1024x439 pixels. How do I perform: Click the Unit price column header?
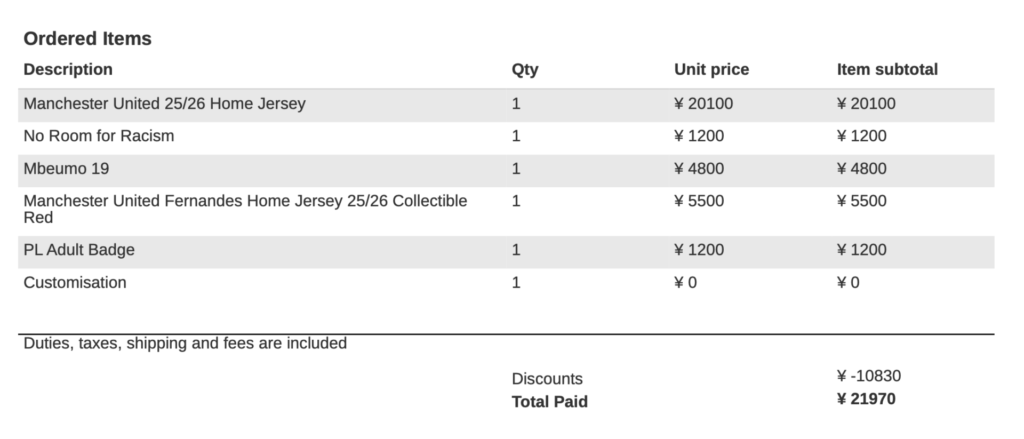[711, 69]
